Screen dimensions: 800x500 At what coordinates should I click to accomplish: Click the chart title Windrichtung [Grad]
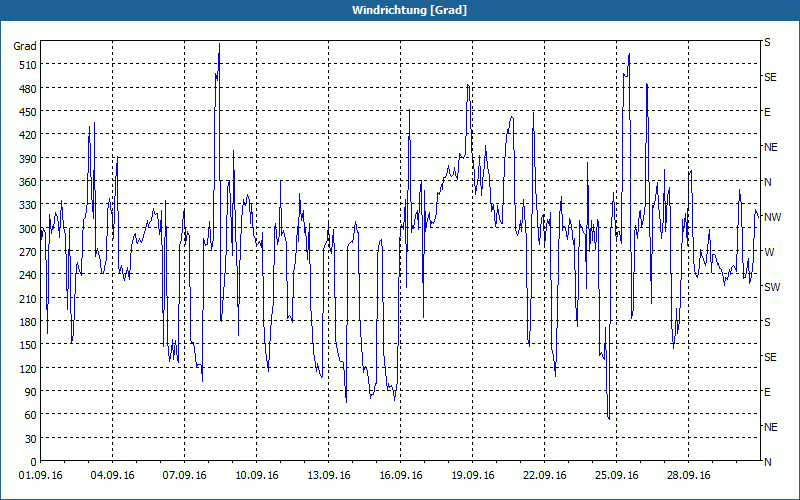(409, 10)
